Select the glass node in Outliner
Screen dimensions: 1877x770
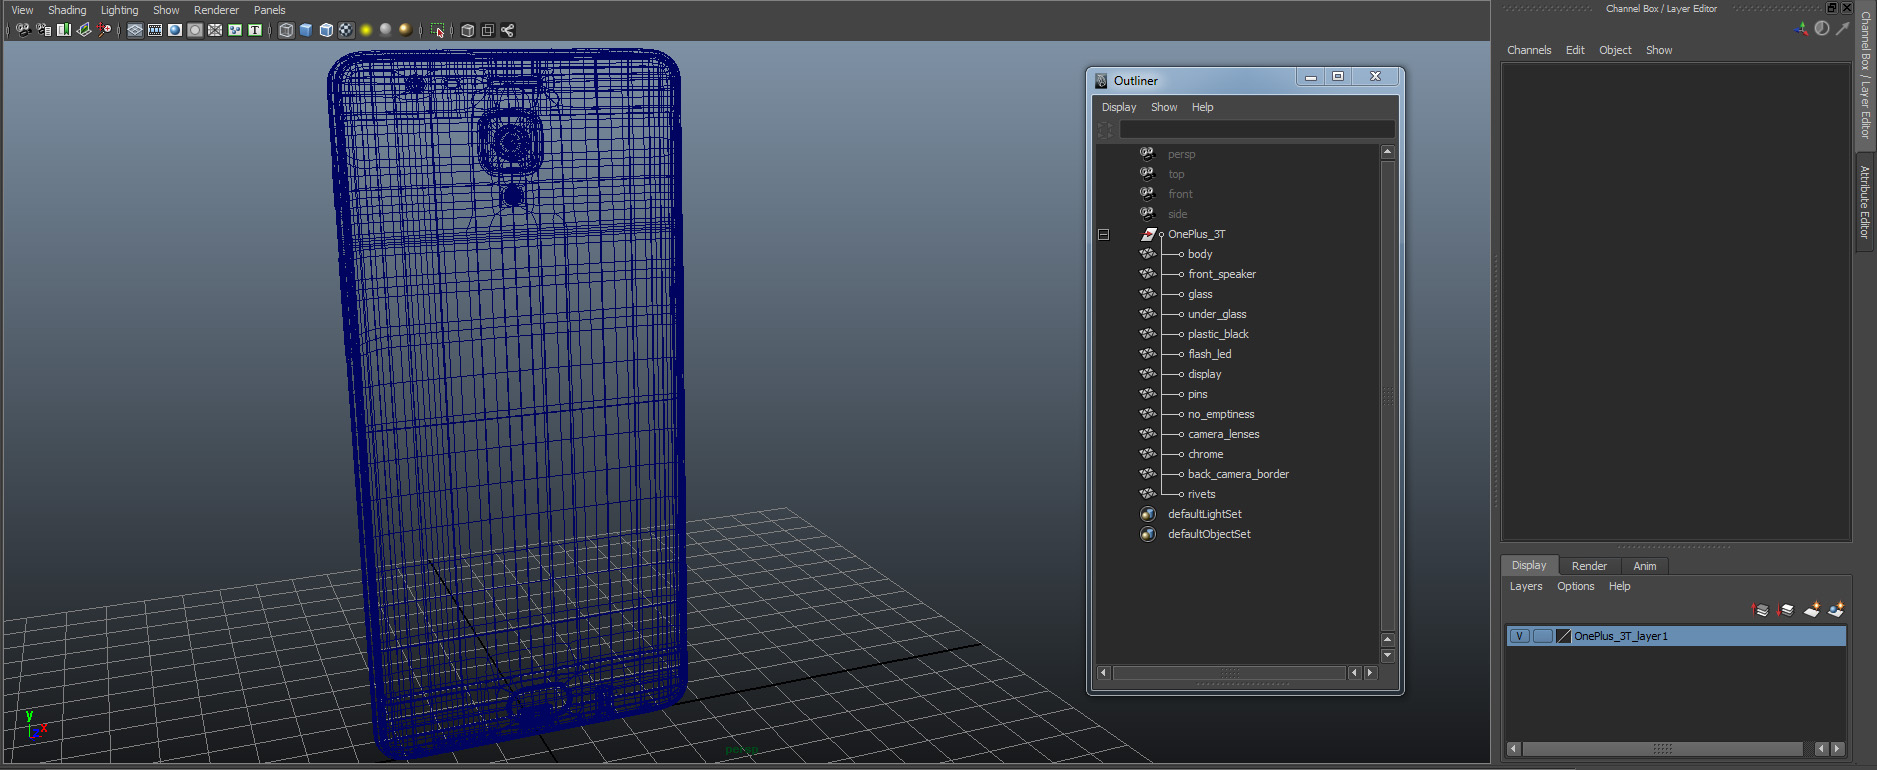click(1200, 294)
